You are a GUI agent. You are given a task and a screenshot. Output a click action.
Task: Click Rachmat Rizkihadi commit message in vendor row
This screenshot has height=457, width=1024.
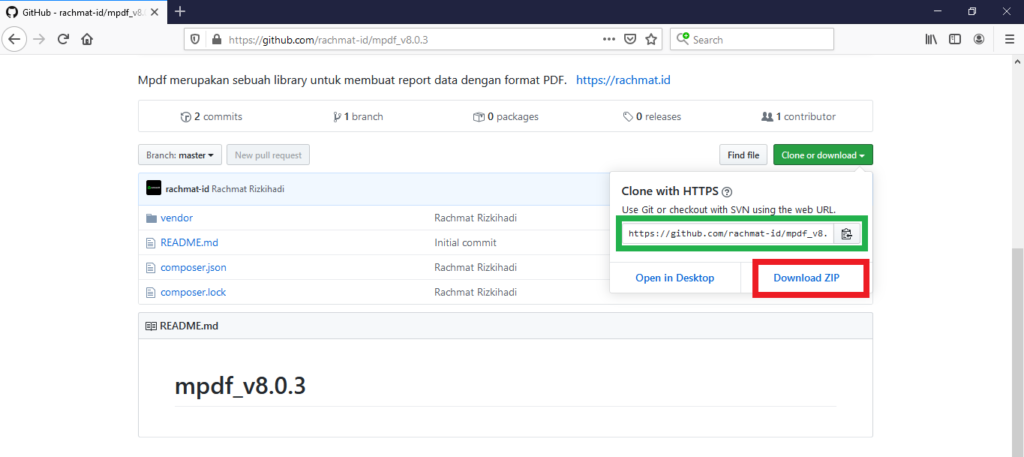pyautogui.click(x=475, y=218)
